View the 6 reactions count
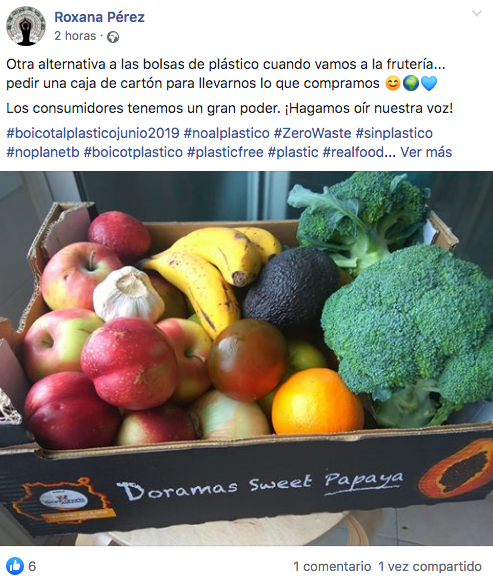The image size is (493, 583). click(32, 566)
